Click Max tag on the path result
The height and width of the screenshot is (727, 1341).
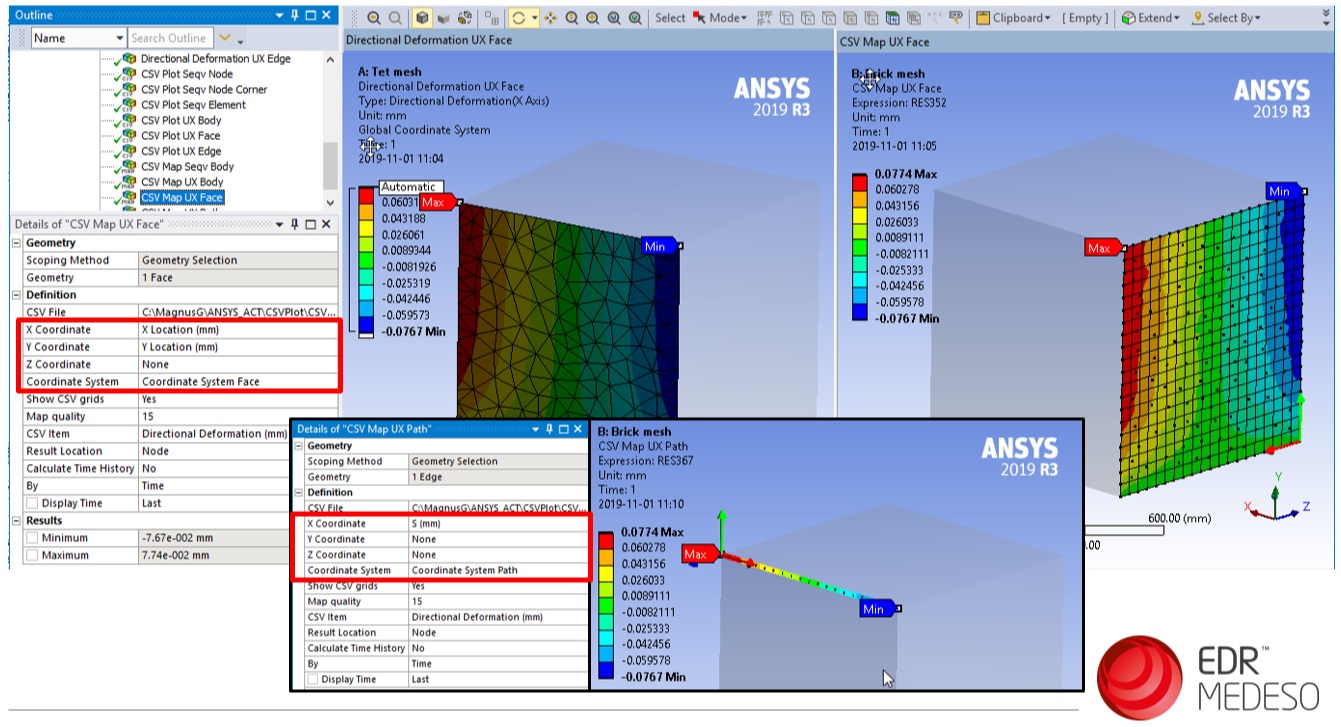(x=699, y=553)
